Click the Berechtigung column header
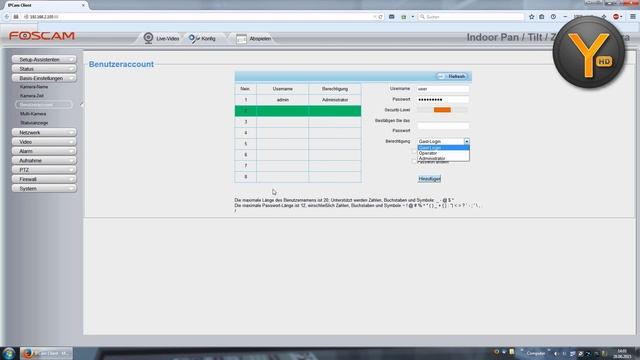640x360 pixels. [335, 89]
